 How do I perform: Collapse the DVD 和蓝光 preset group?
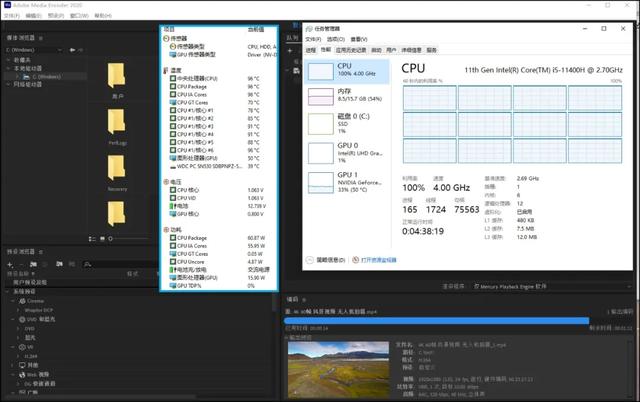coord(13,320)
